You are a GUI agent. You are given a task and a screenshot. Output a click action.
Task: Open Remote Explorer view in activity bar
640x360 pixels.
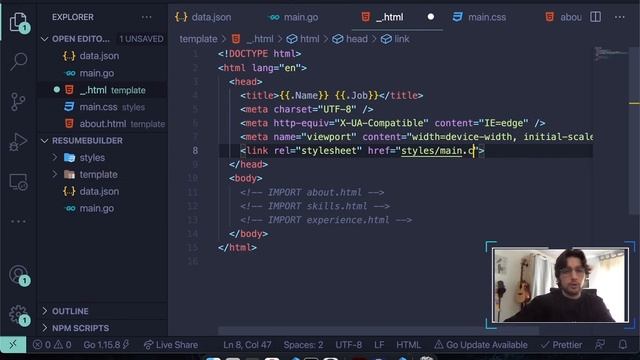pyautogui.click(x=18, y=182)
